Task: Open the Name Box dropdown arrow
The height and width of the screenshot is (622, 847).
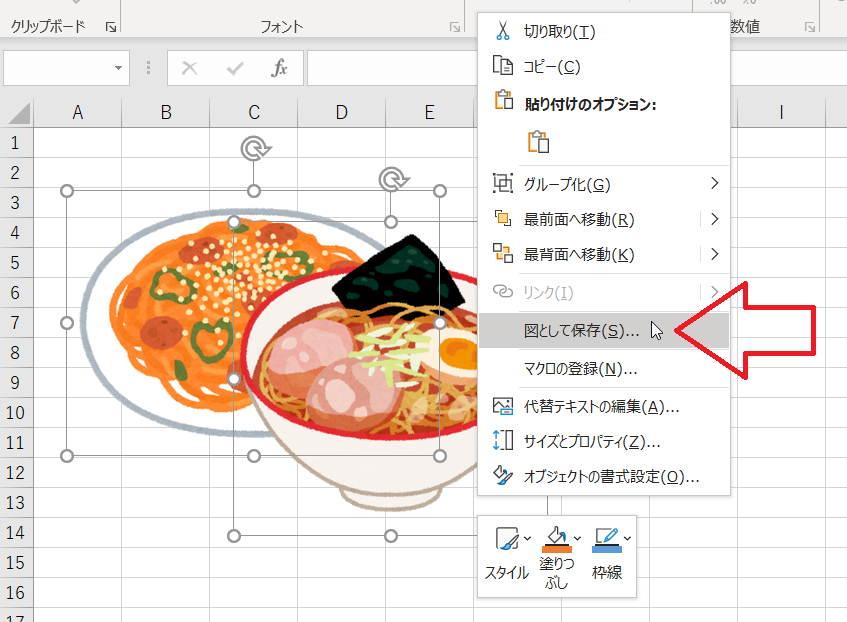Action: [x=118, y=69]
